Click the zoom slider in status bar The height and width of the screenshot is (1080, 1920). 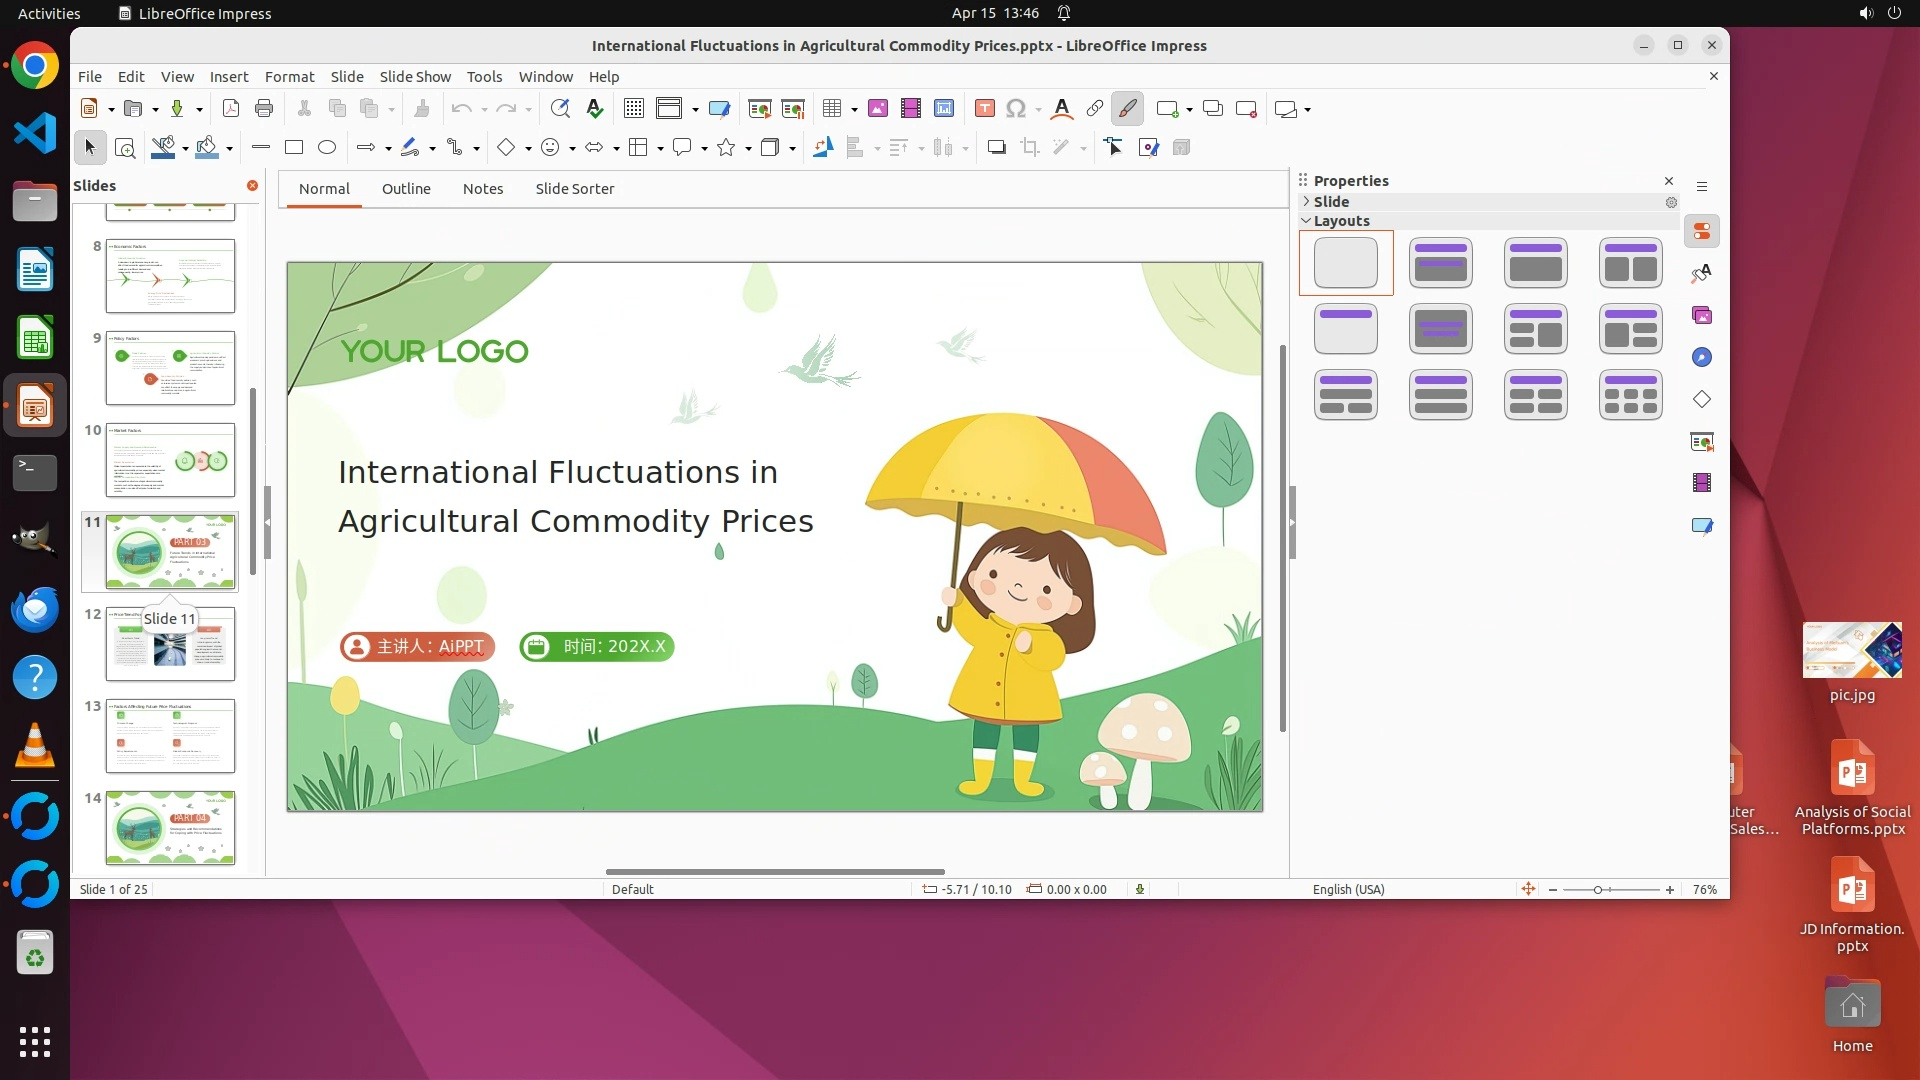[x=1598, y=890]
